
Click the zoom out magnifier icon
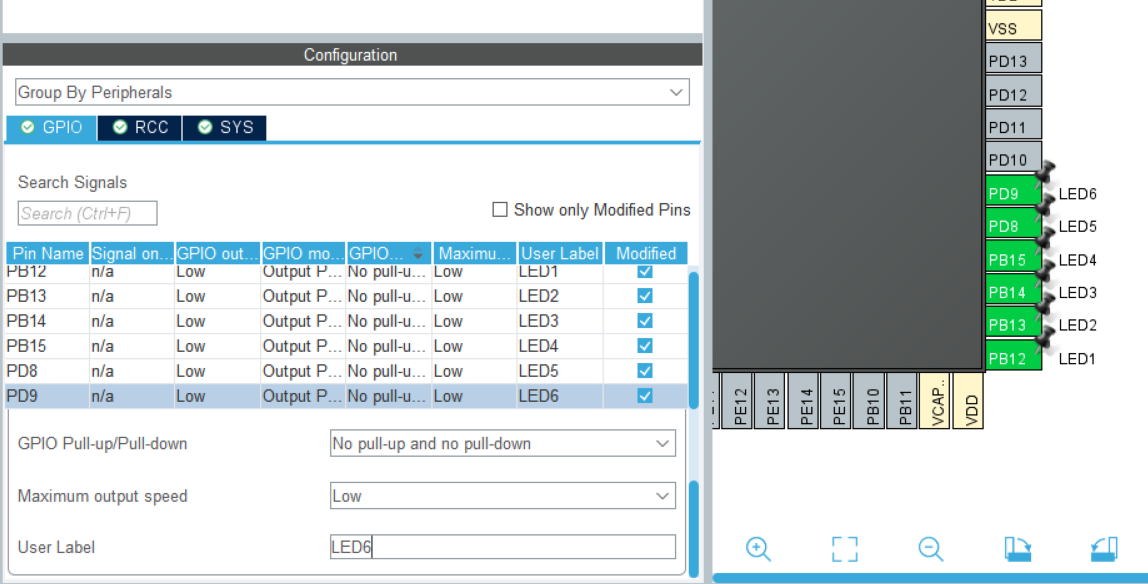[x=931, y=549]
